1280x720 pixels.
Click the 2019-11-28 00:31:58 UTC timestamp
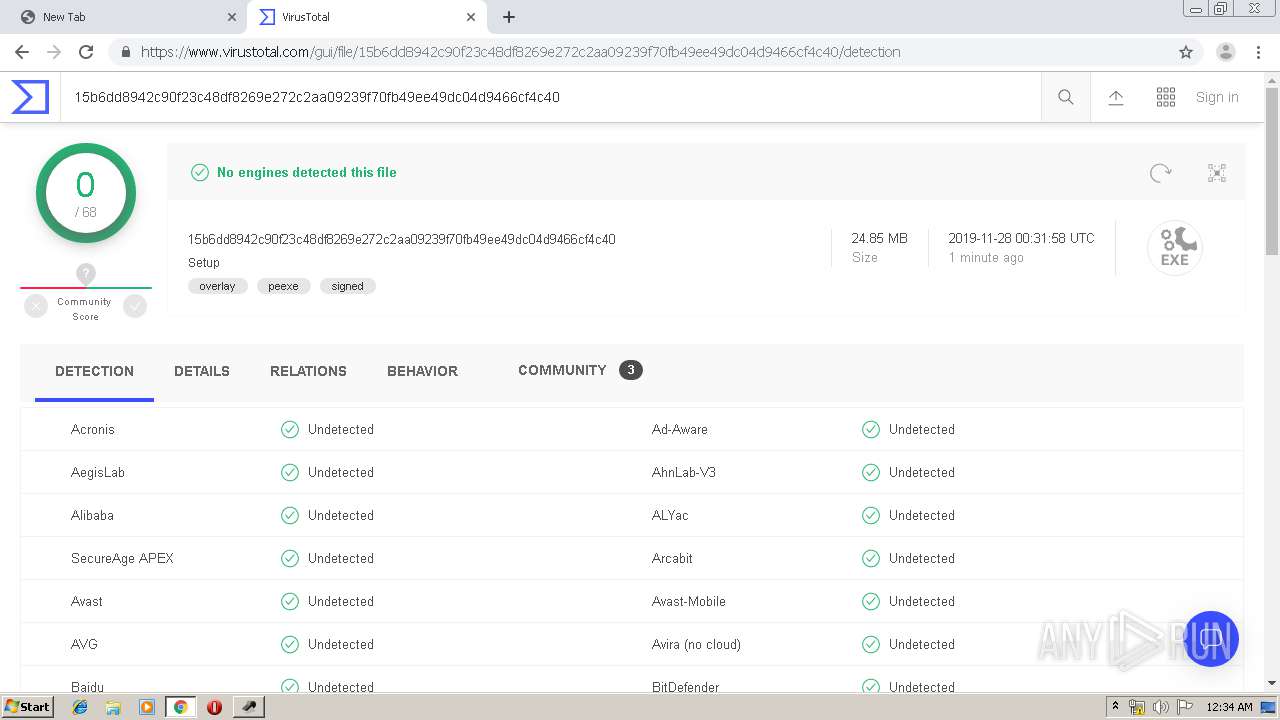[1021, 239]
